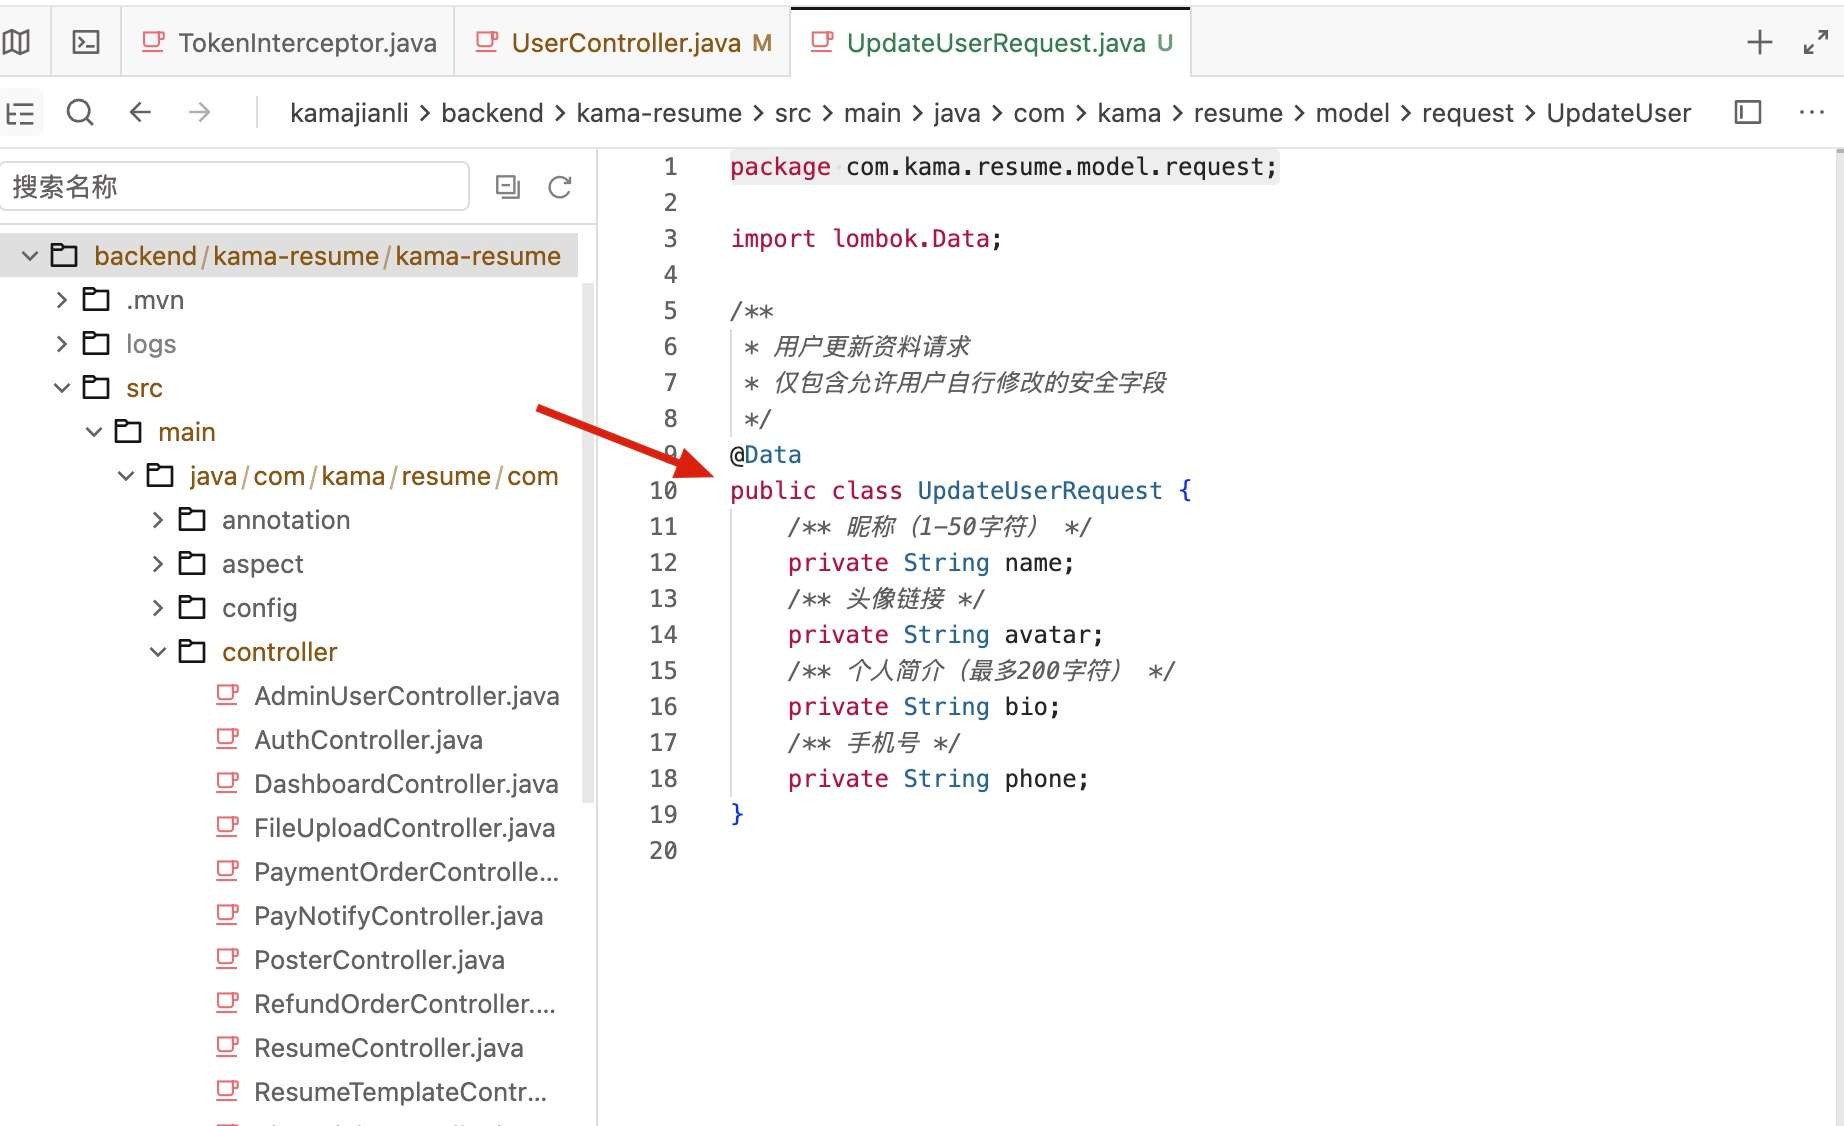Click 'private String avatar;' line
Screen dimensions: 1844x1126
tap(945, 635)
